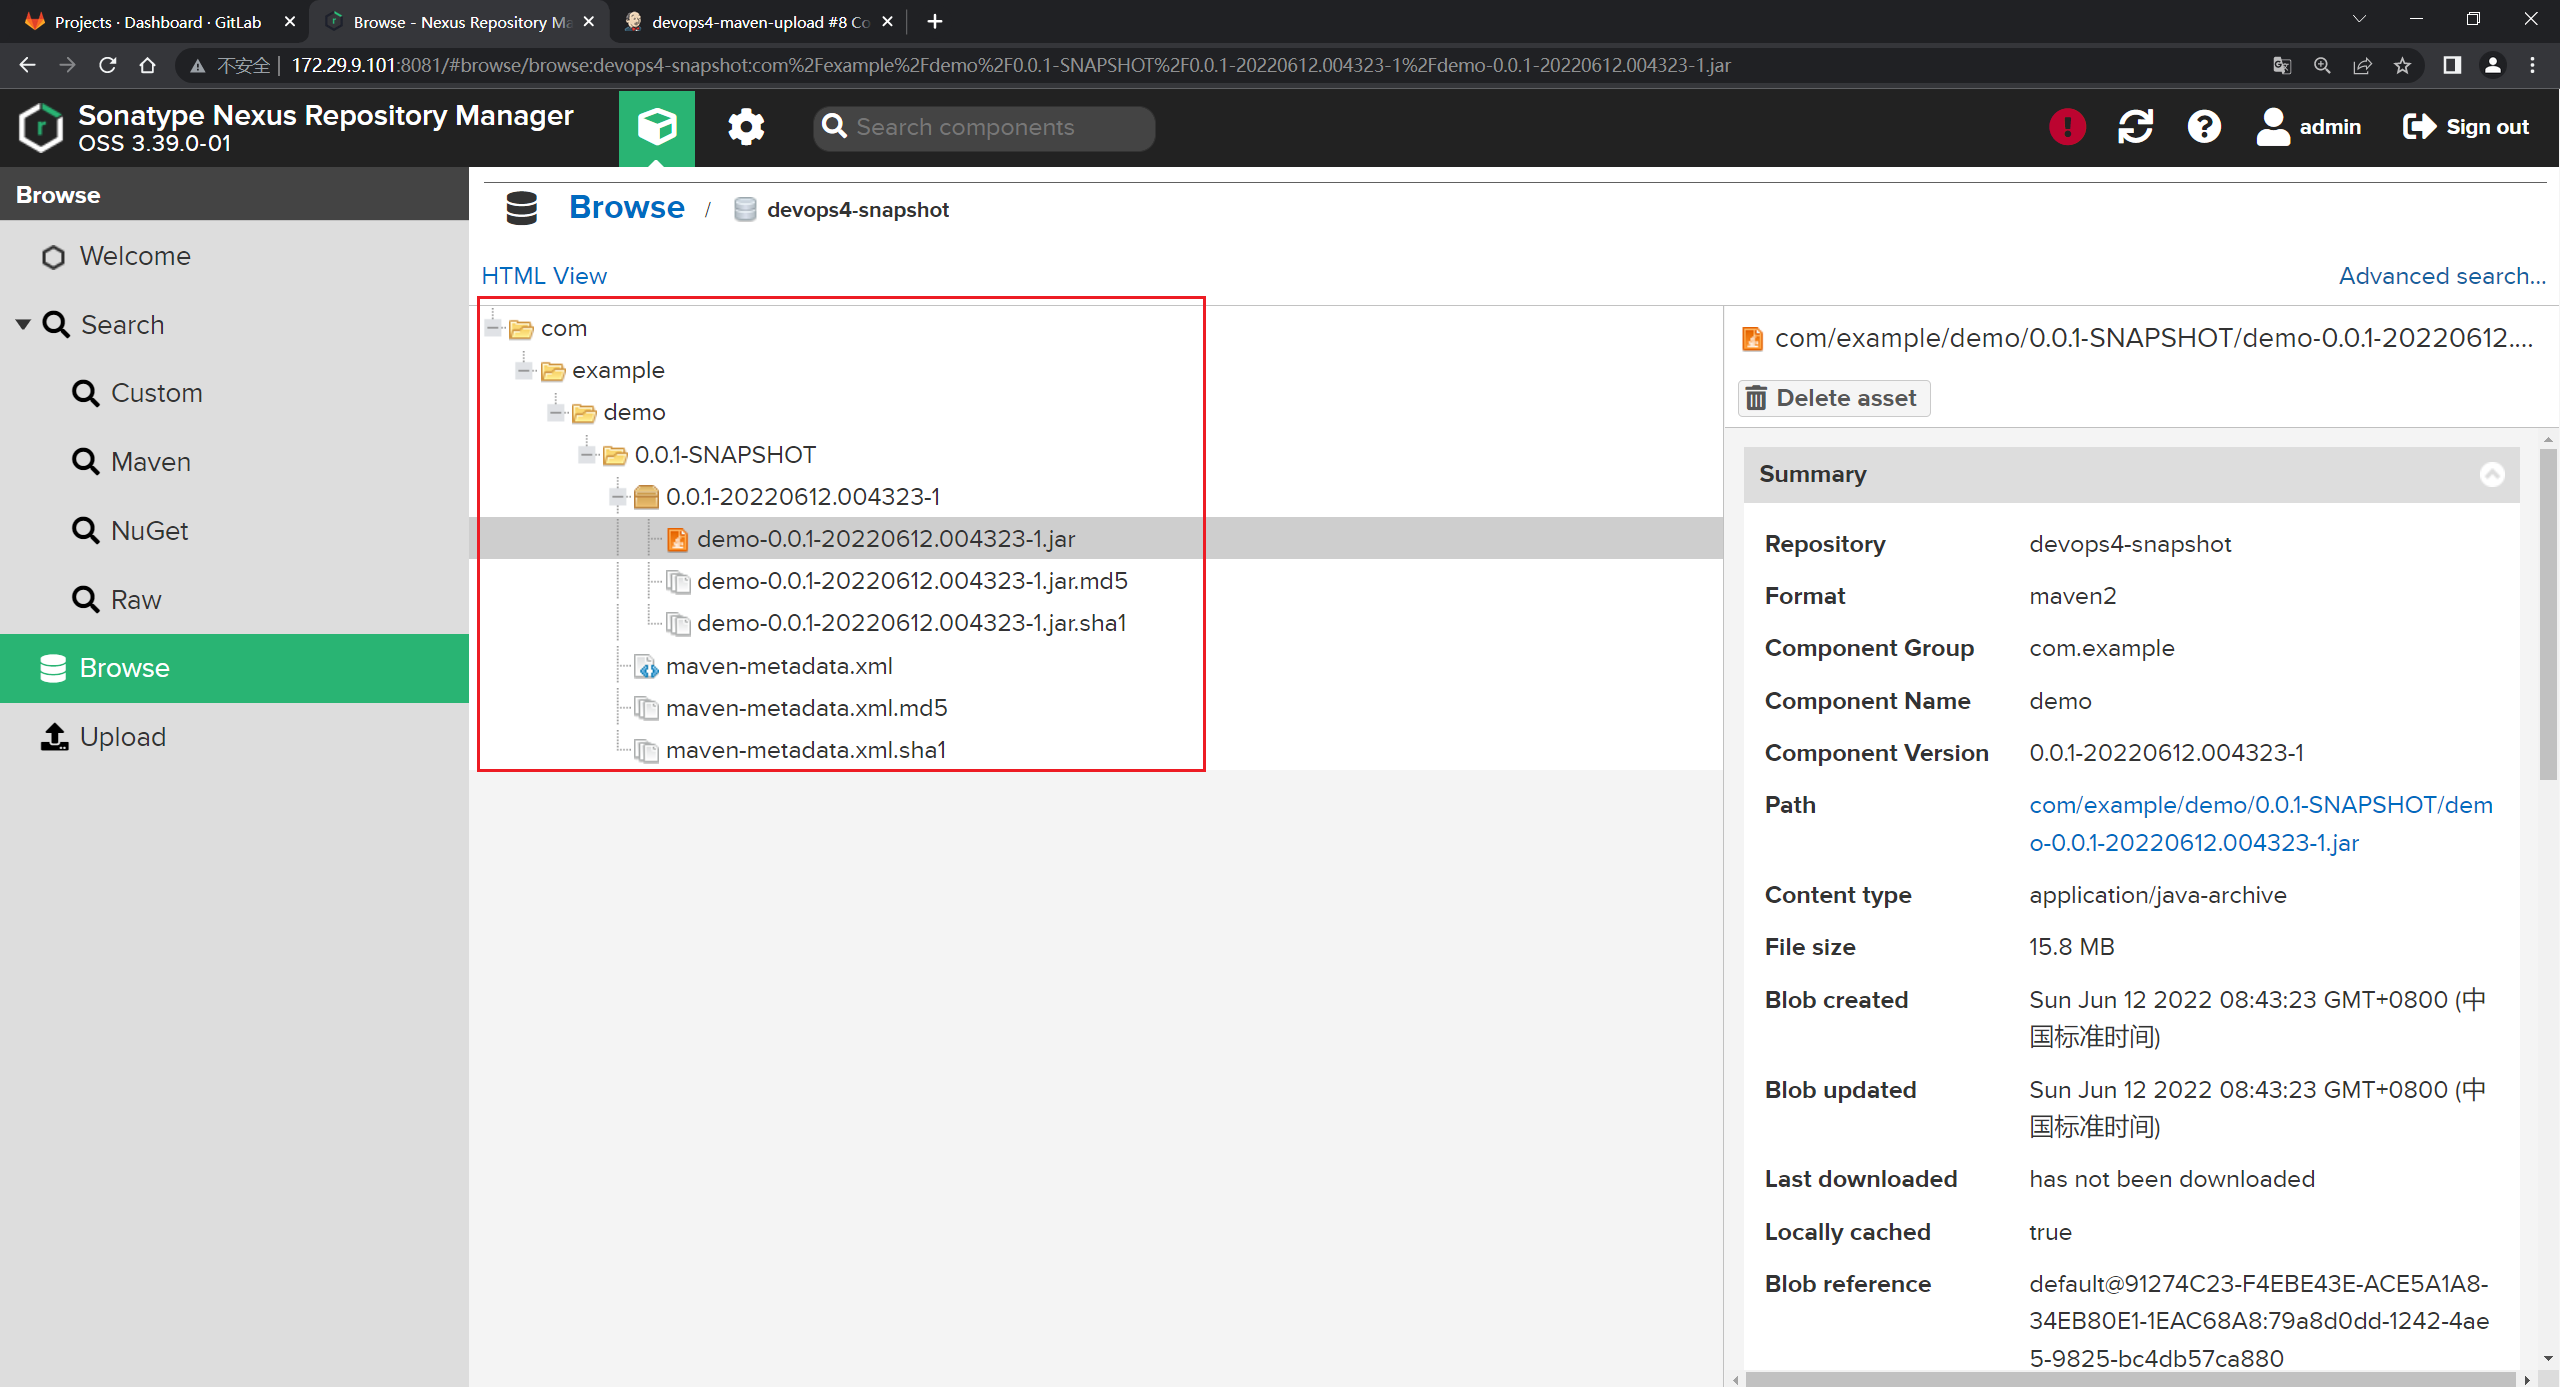Open browser side panel icon

pos(2451,65)
